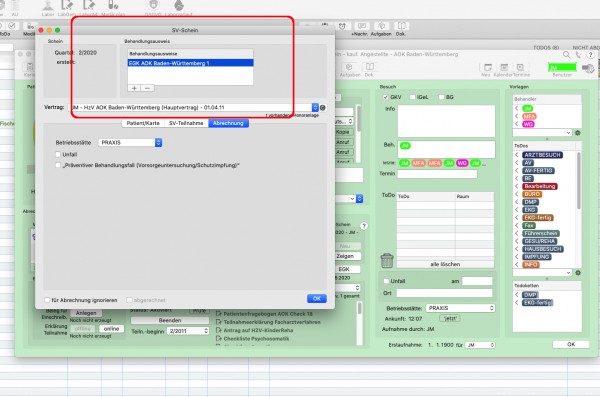
Task: Click the phone icon in window header
Action: click(x=579, y=55)
